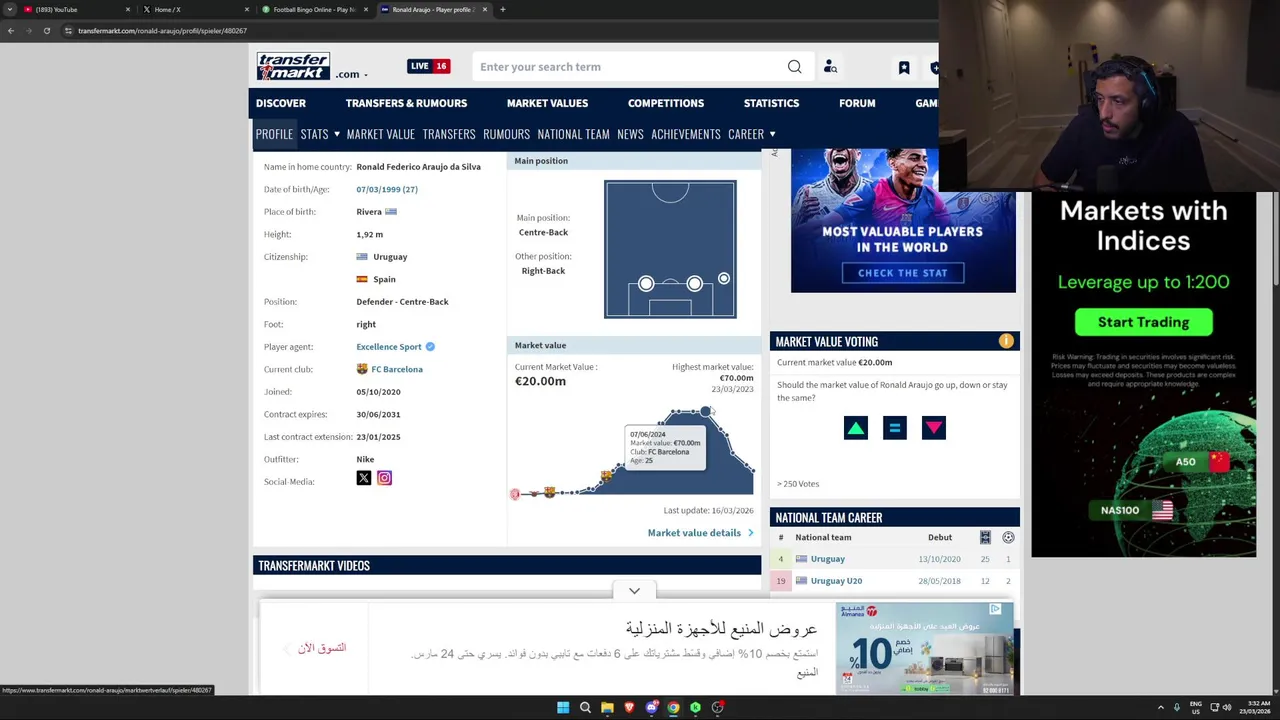Click the verified agent badge icon

[430, 347]
